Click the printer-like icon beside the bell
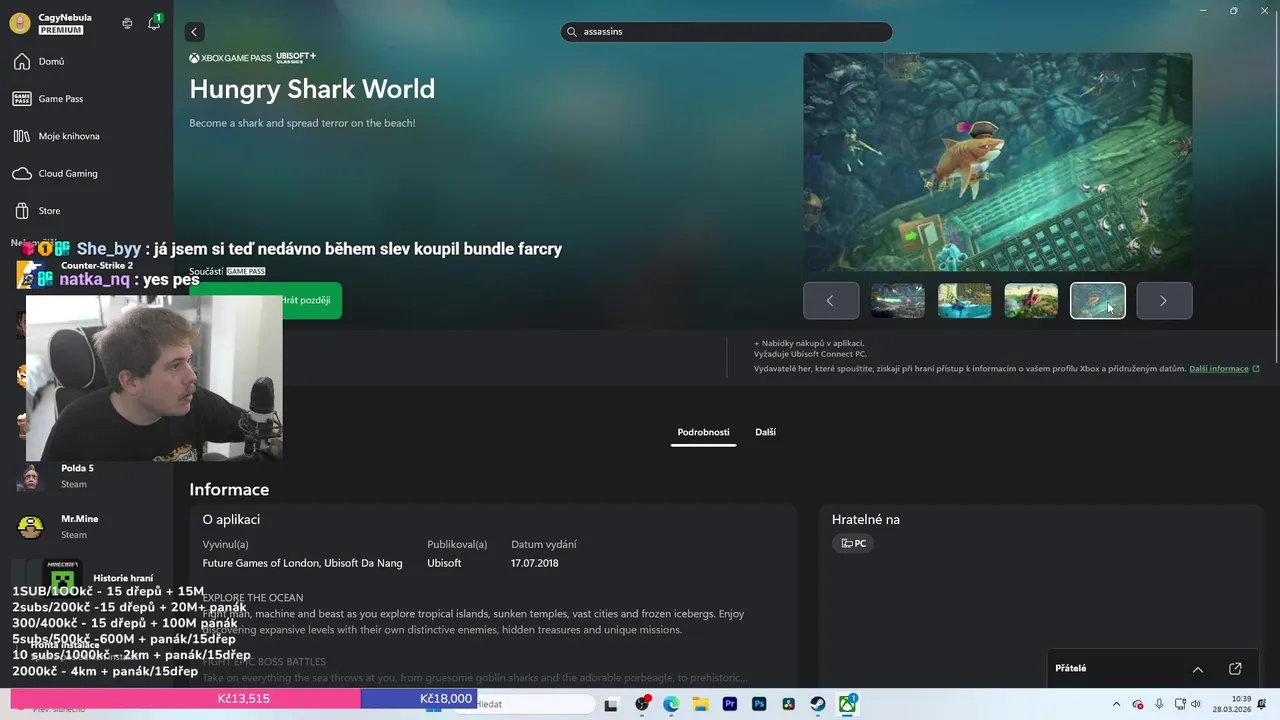 pyautogui.click(x=127, y=23)
